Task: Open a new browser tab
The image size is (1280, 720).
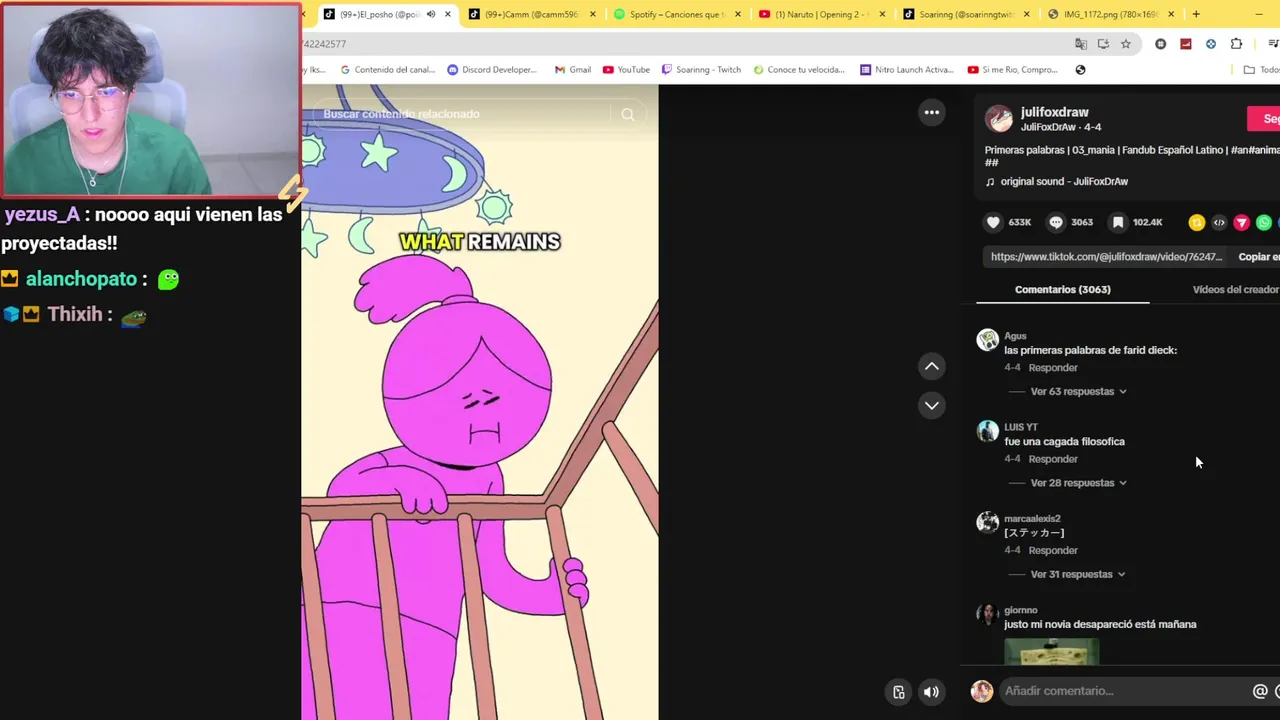Action: [x=1196, y=14]
